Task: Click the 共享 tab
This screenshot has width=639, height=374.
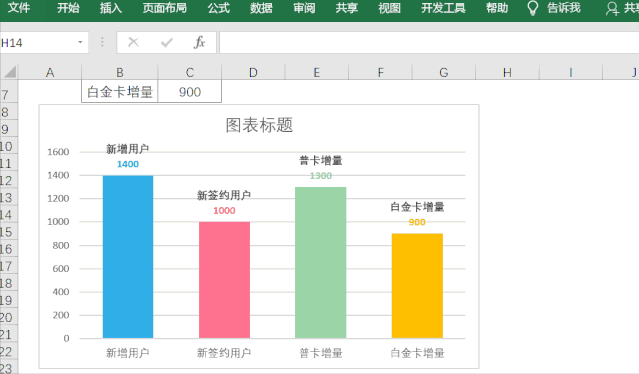Action: (x=346, y=8)
